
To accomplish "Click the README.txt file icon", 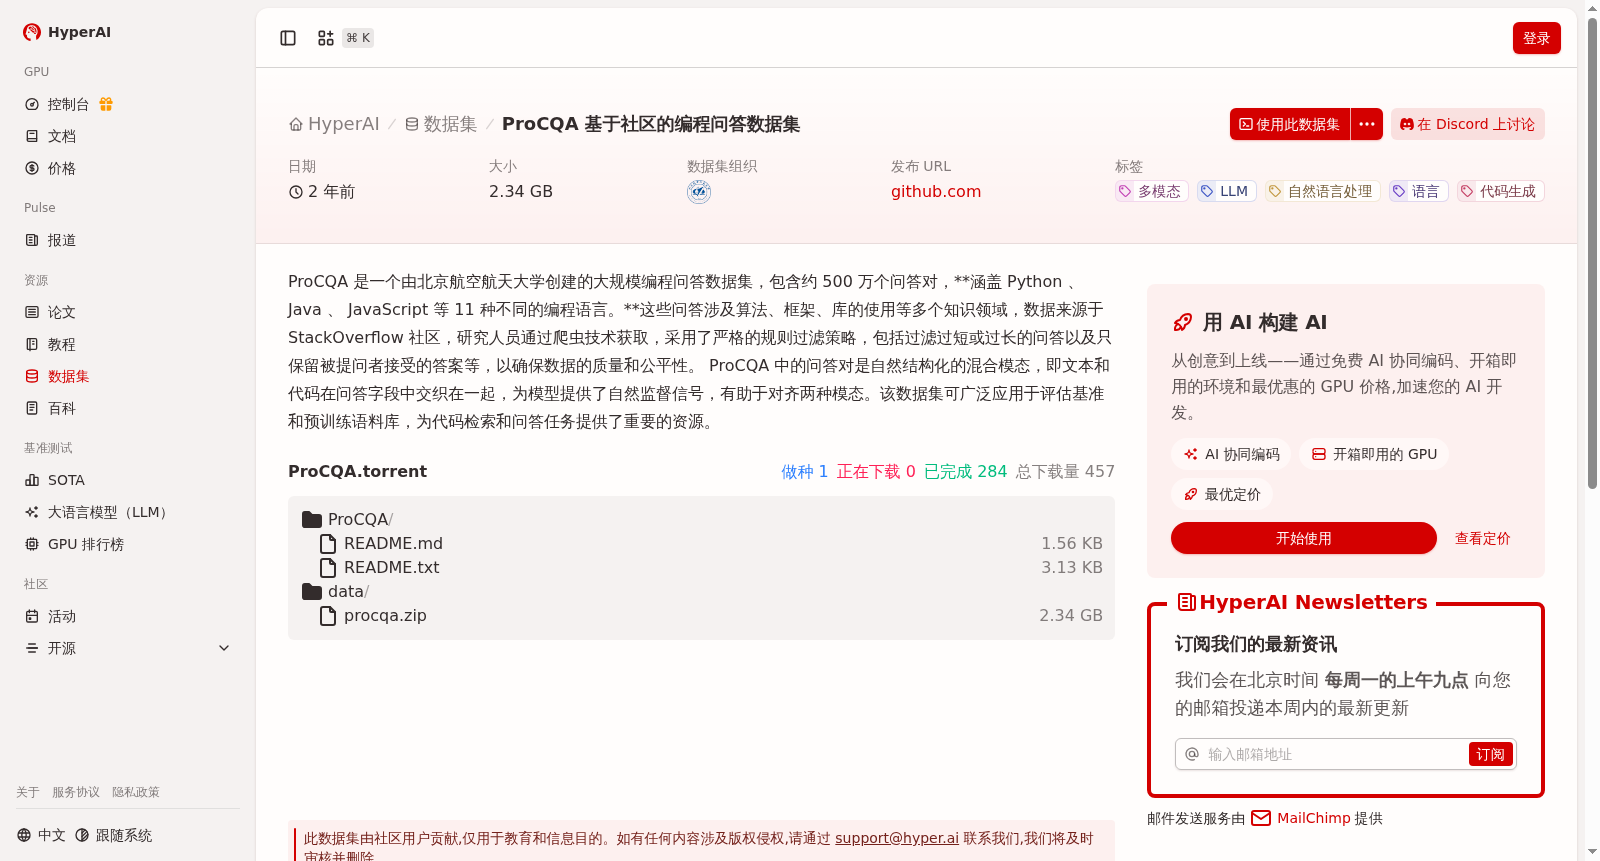I will (x=328, y=567).
